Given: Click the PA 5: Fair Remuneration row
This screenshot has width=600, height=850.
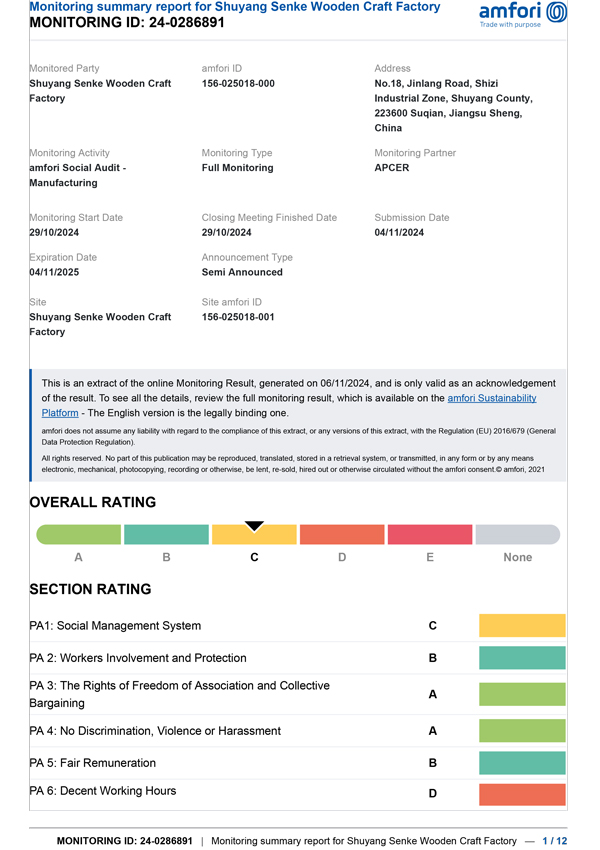Looking at the screenshot, I should click(x=93, y=763).
